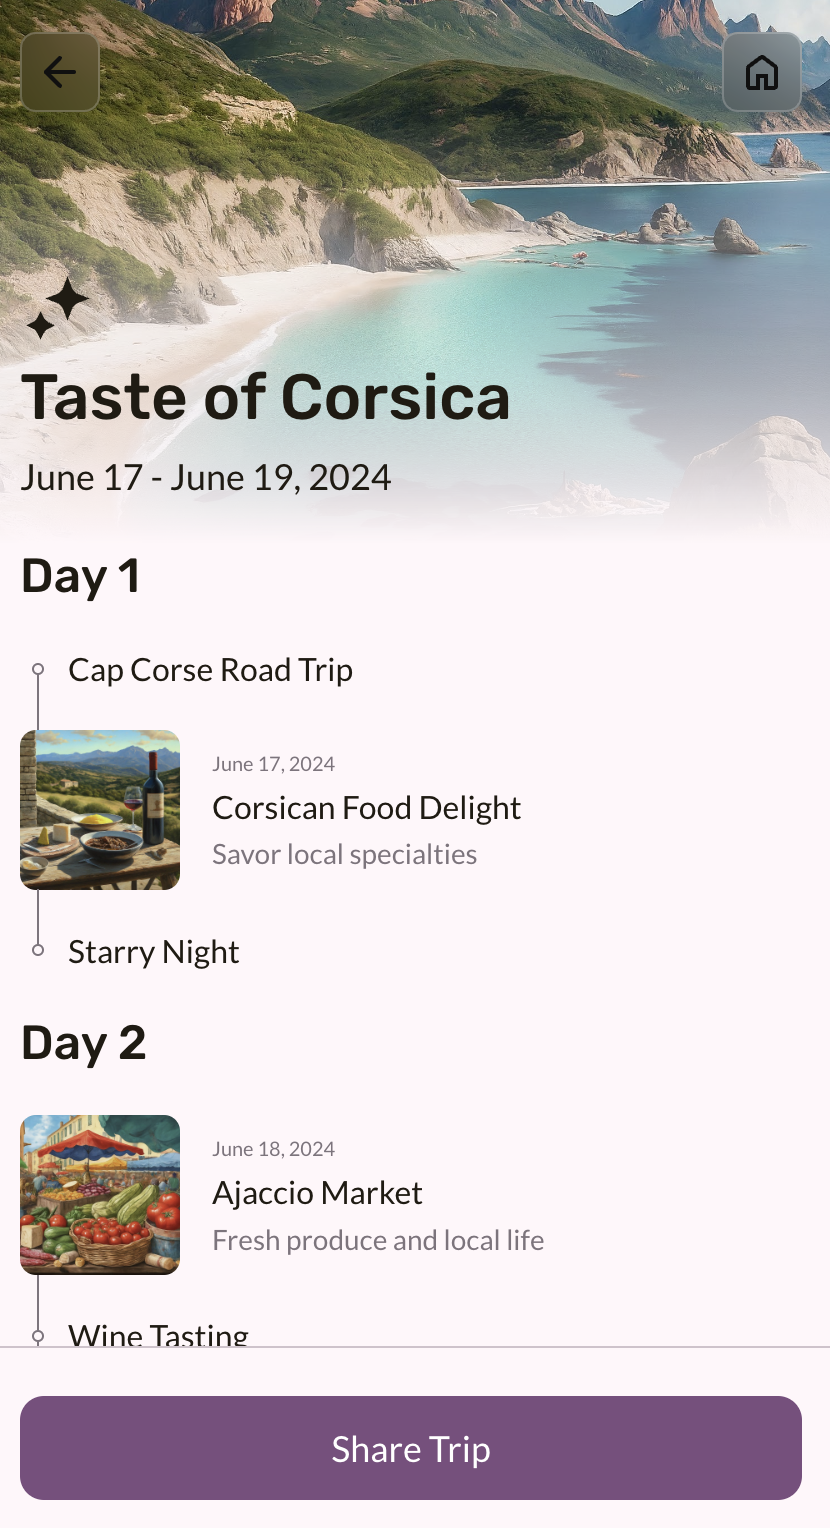
Task: Select Cap Corse Road Trip entry
Action: [x=210, y=670]
